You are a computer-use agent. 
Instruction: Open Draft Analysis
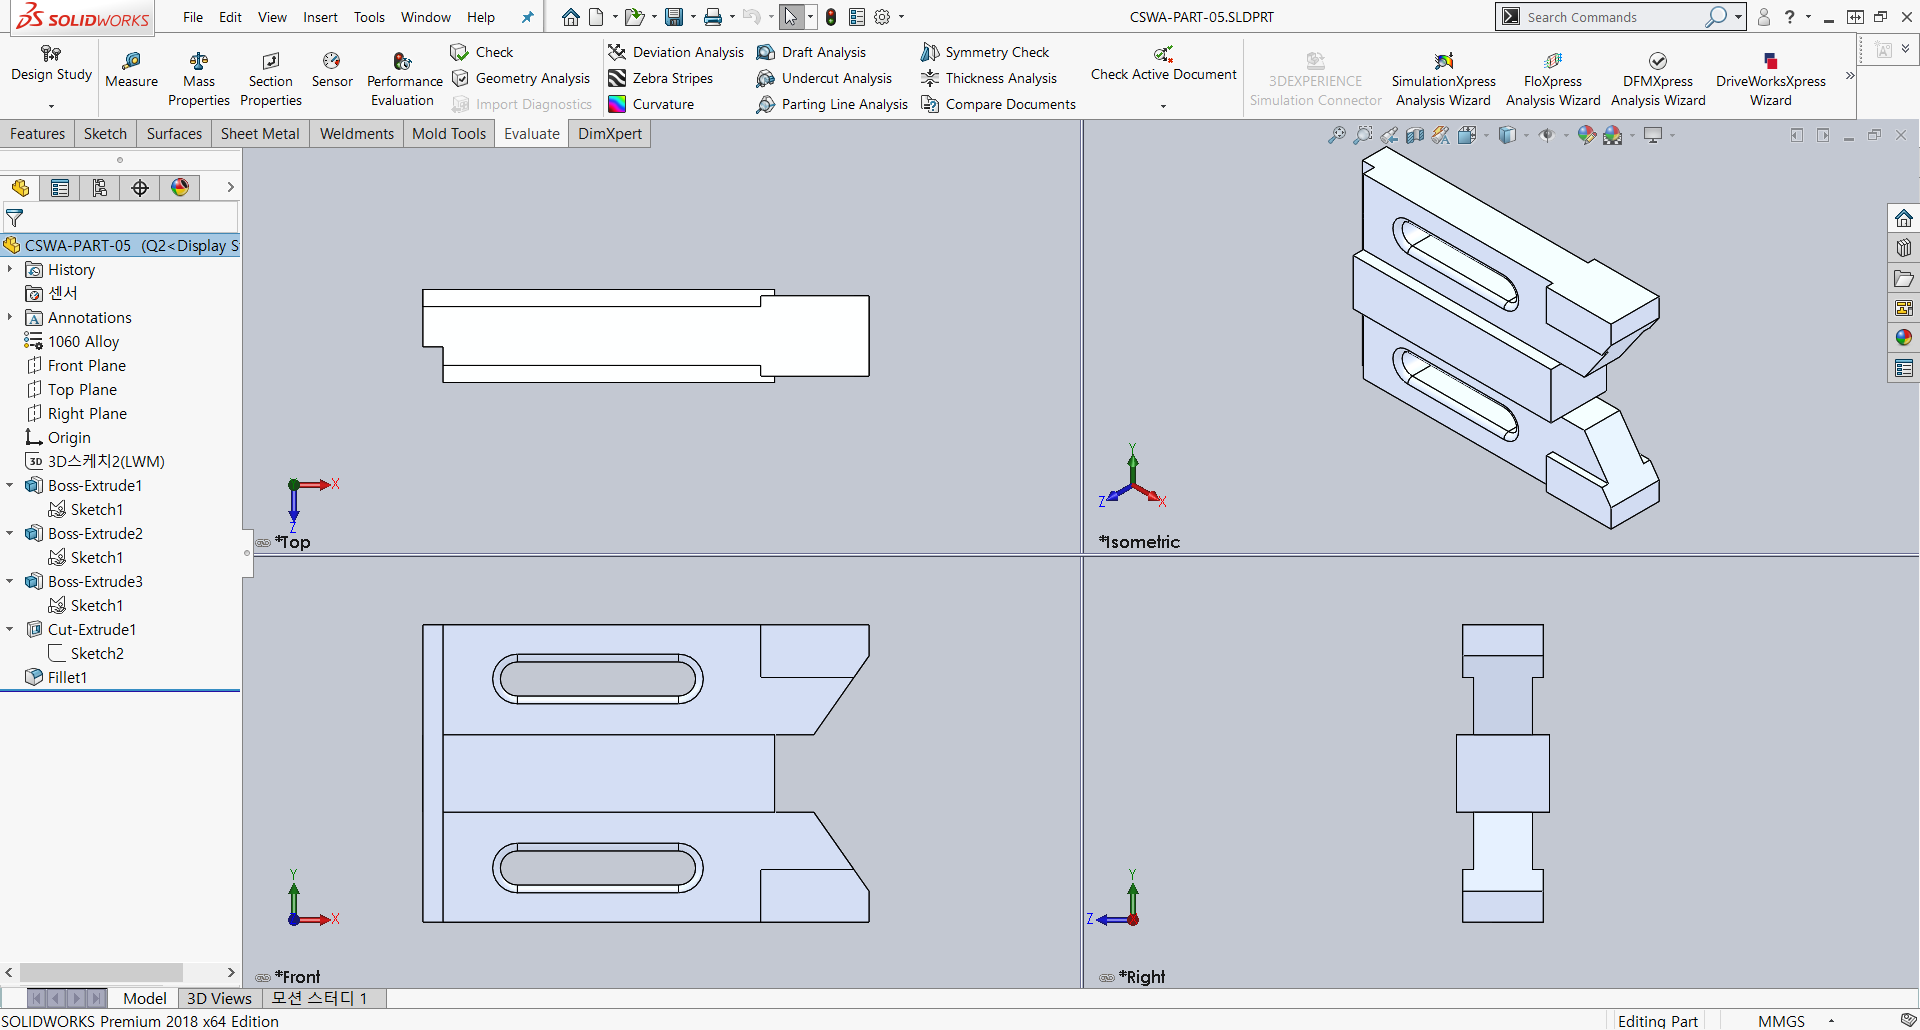(x=811, y=52)
